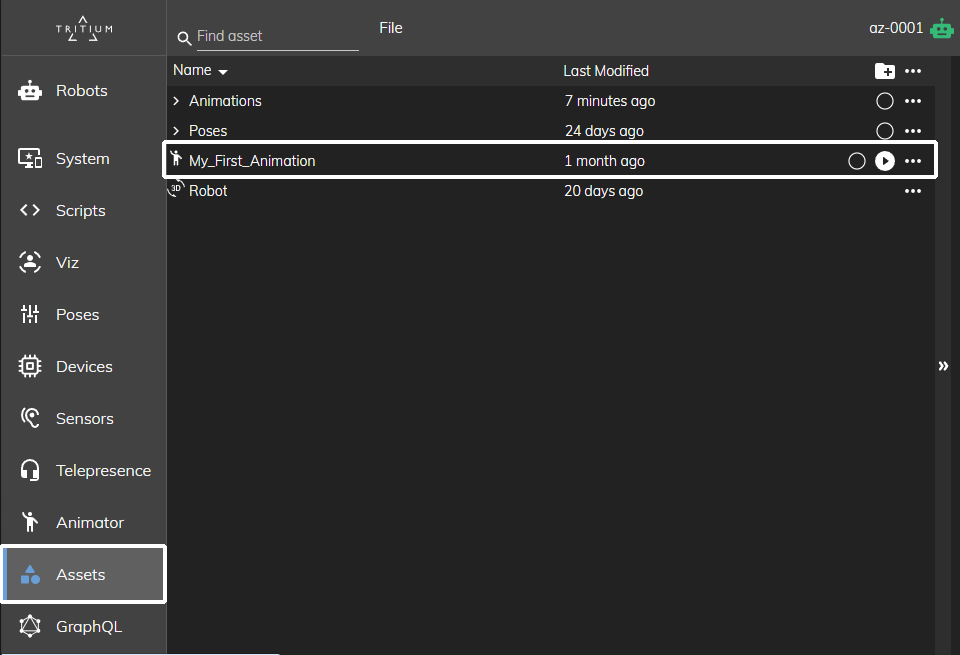Open Poses sliders icon in sidebar

point(30,315)
